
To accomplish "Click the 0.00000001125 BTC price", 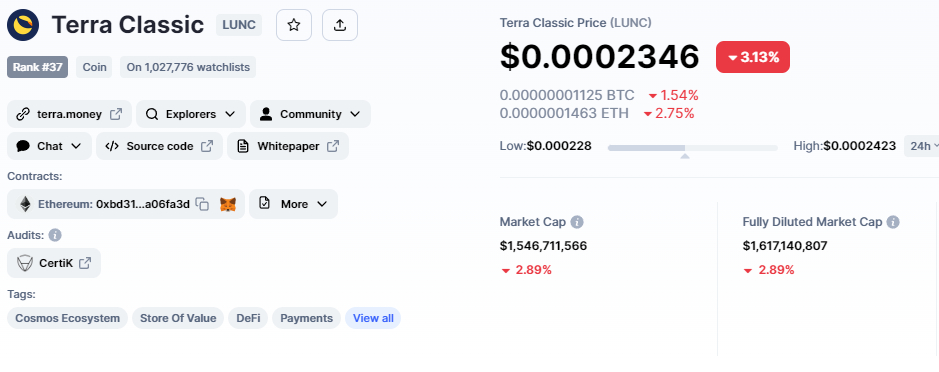I will (x=567, y=95).
